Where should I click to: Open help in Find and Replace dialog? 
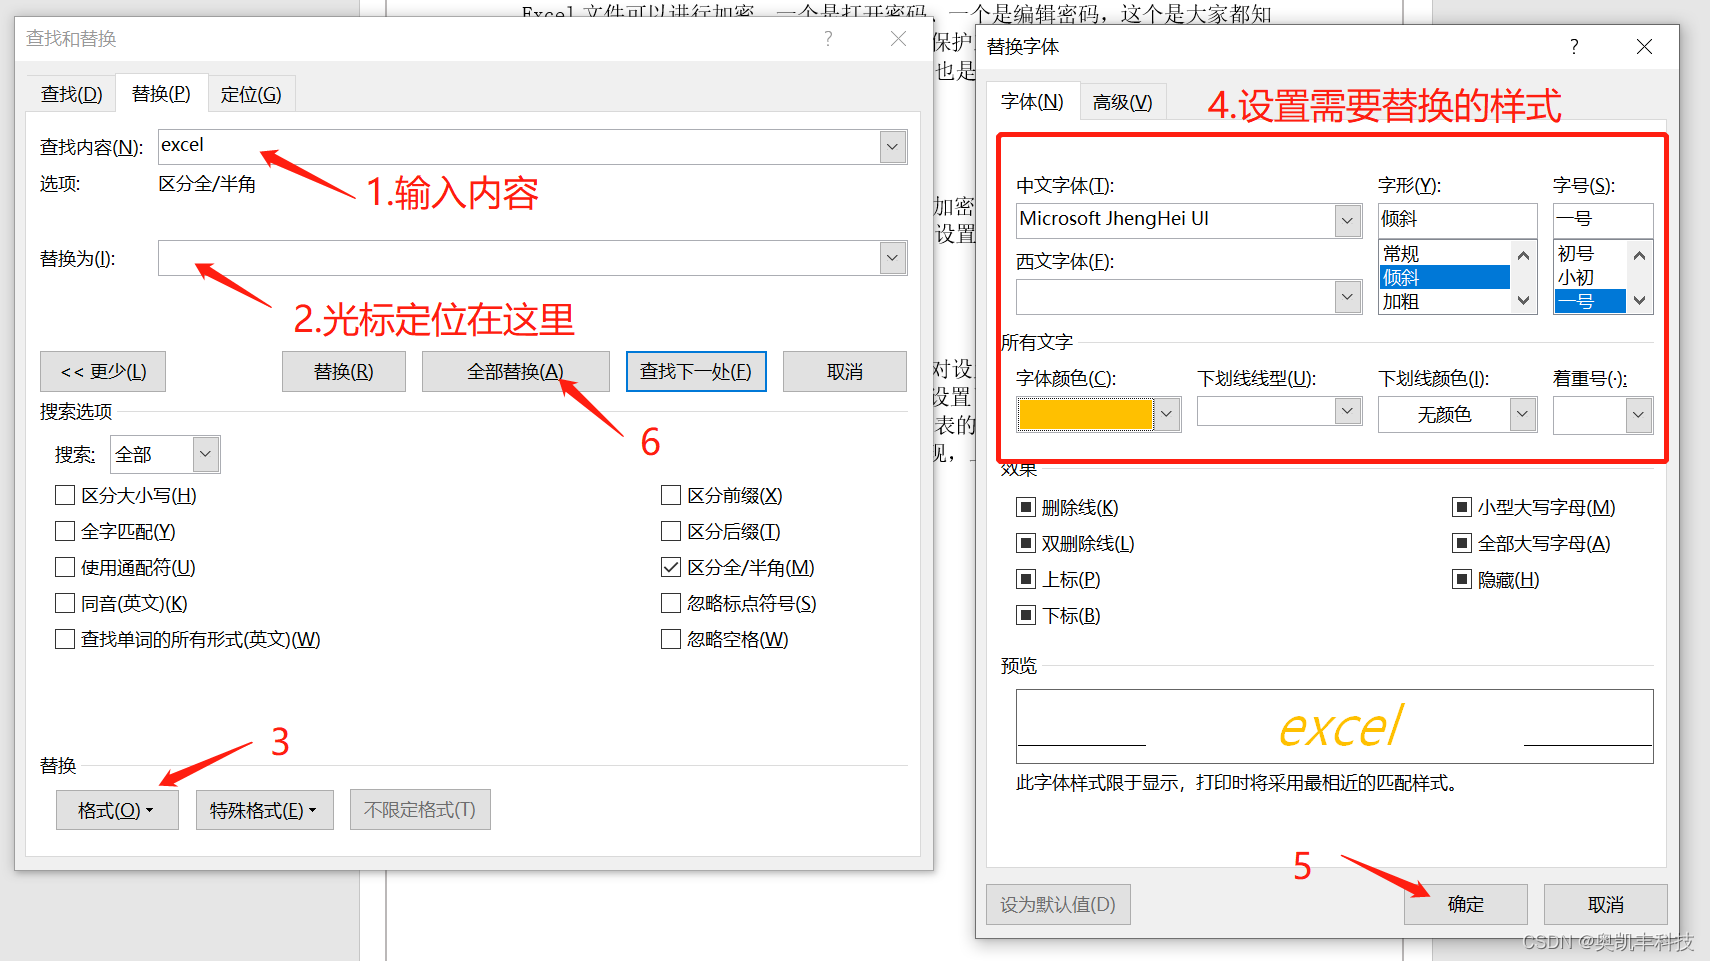click(x=828, y=39)
